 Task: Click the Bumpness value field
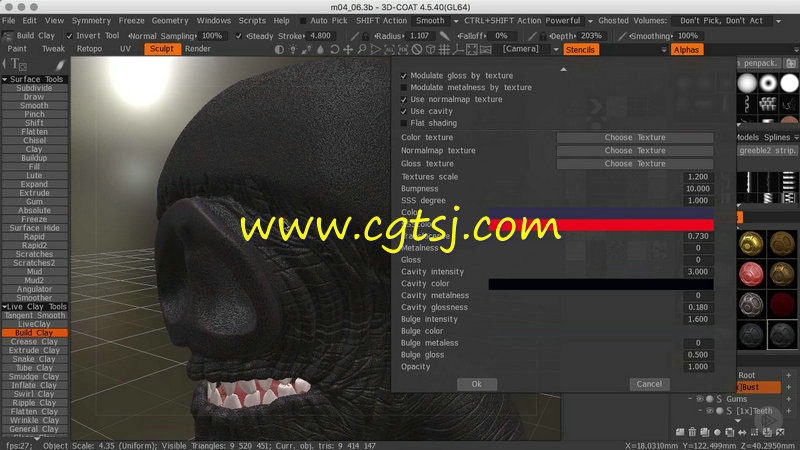pos(698,189)
